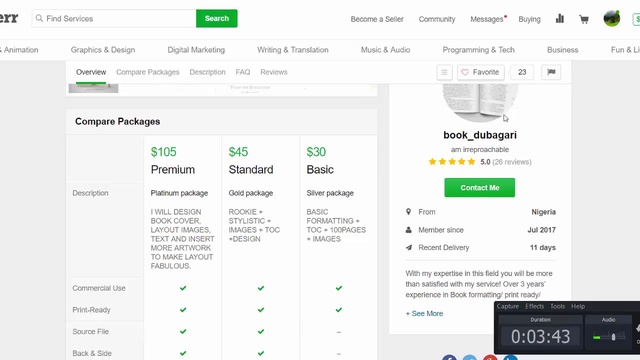This screenshot has height=360, width=640.
Task: Click the Standard Print-Ready checkmark
Action: 261,310
